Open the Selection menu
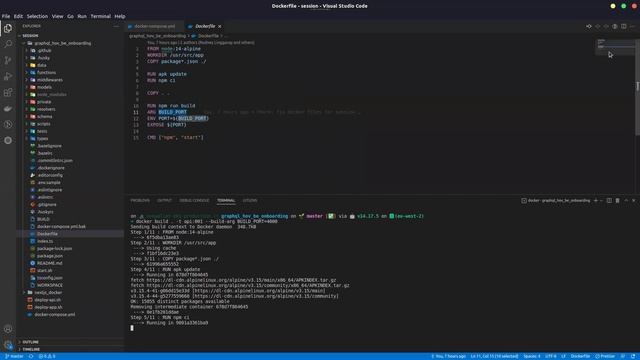The image size is (640, 360). [x=37, y=16]
